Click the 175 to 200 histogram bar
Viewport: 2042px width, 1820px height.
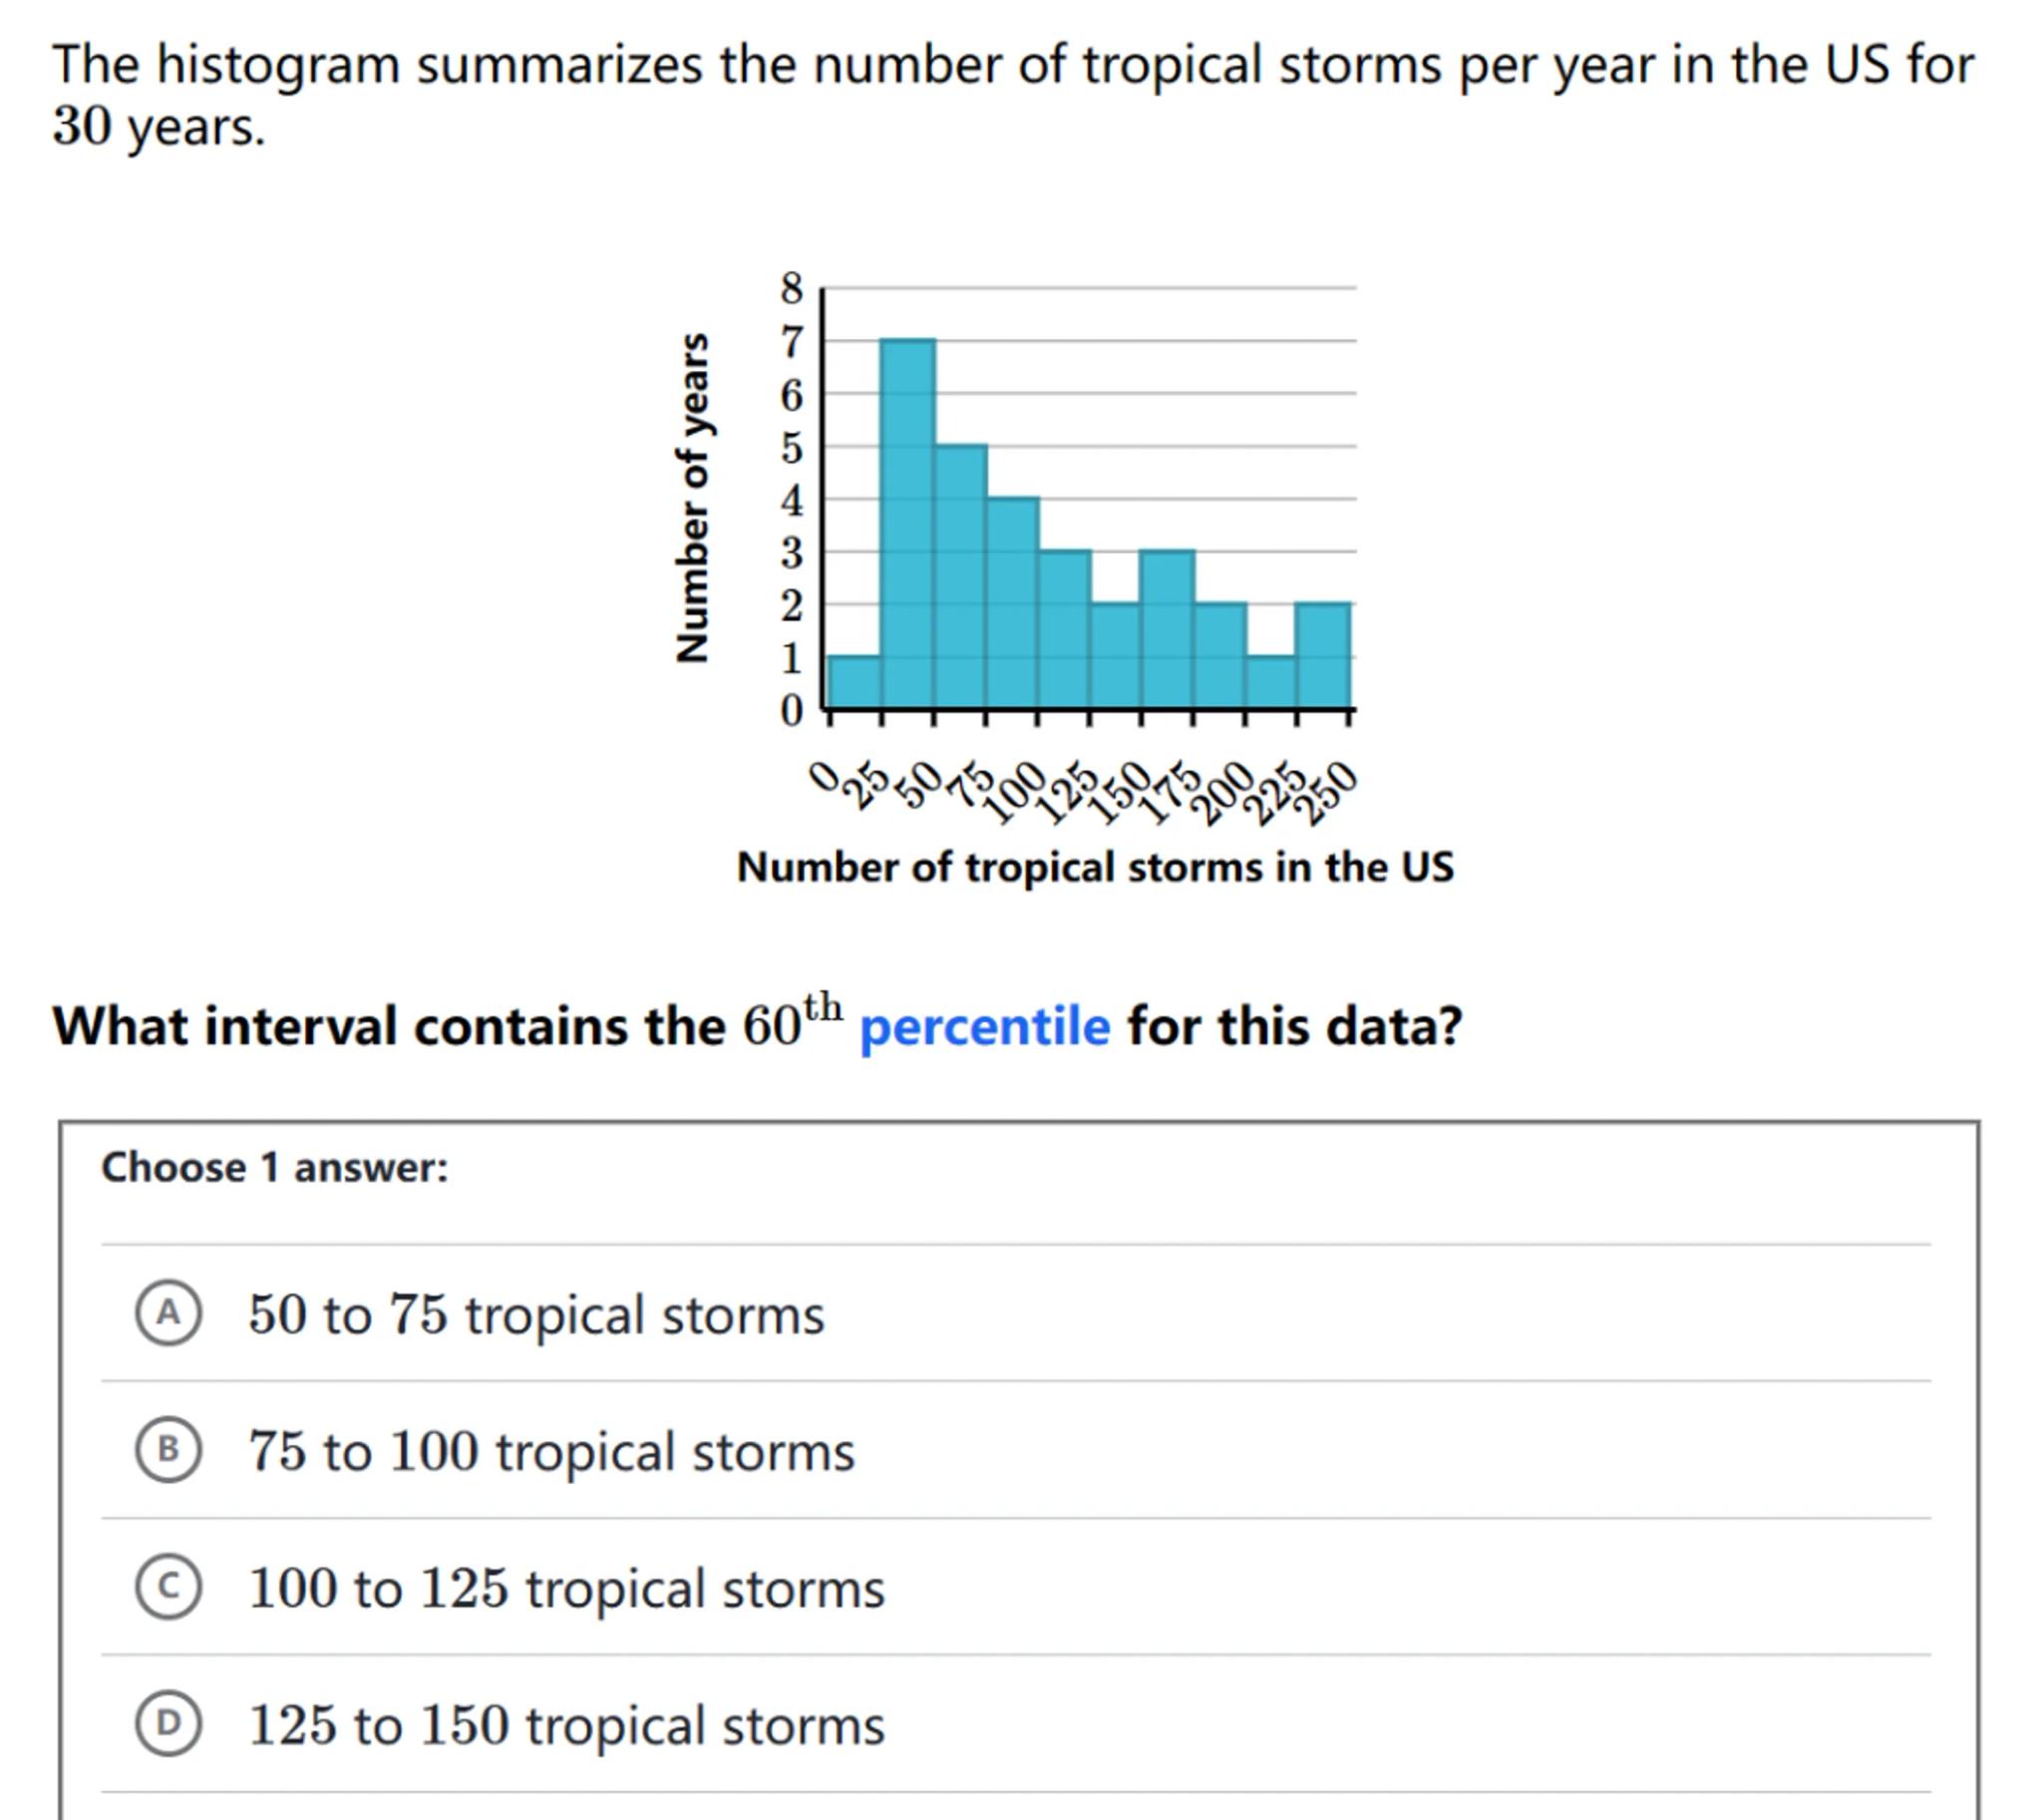pos(1220,656)
